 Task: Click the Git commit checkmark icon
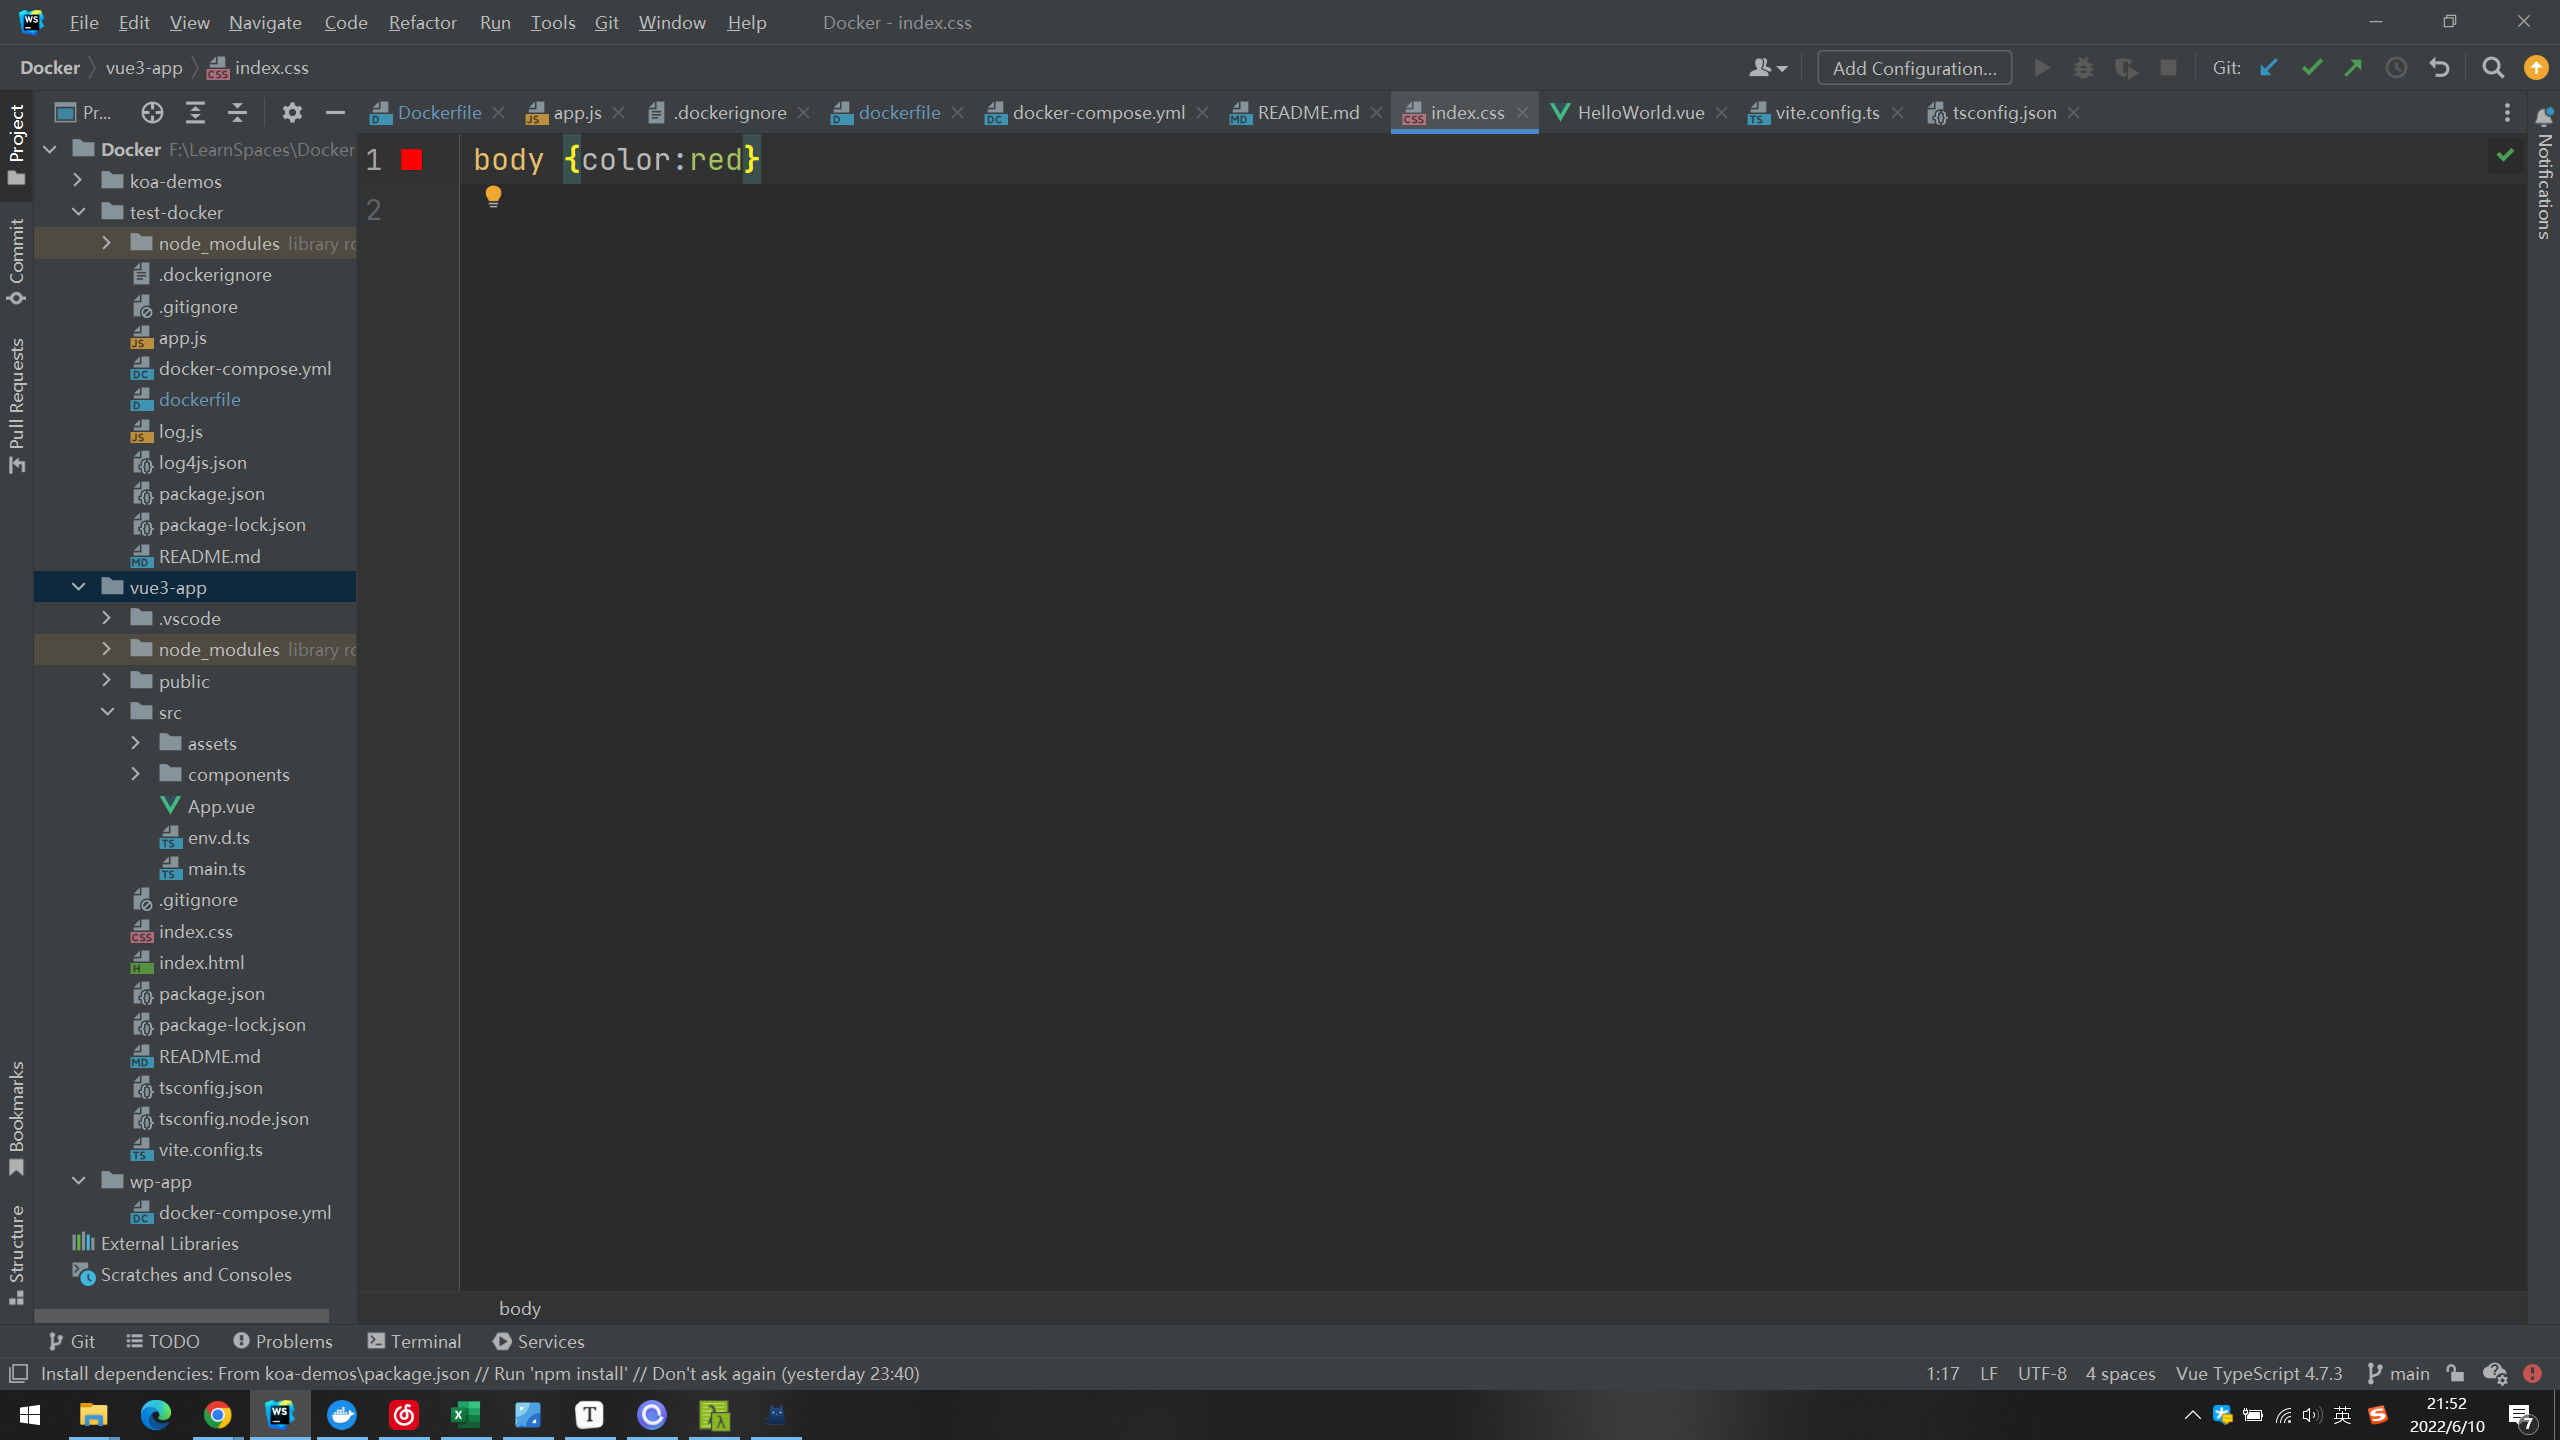pyautogui.click(x=2311, y=68)
